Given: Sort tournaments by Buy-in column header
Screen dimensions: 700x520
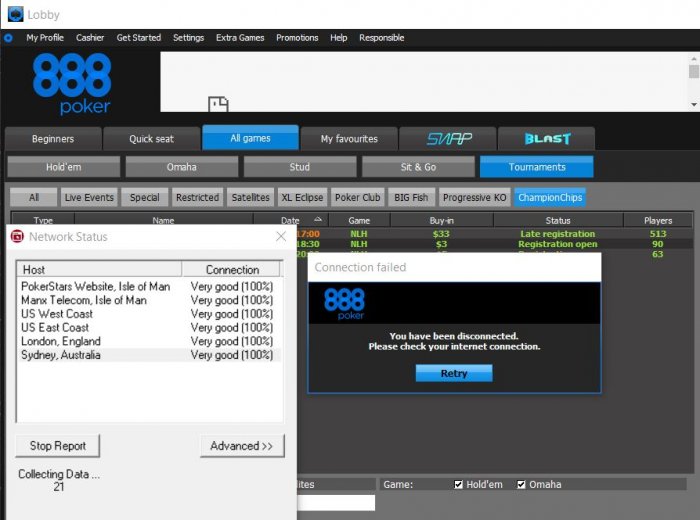Looking at the screenshot, I should (x=442, y=220).
